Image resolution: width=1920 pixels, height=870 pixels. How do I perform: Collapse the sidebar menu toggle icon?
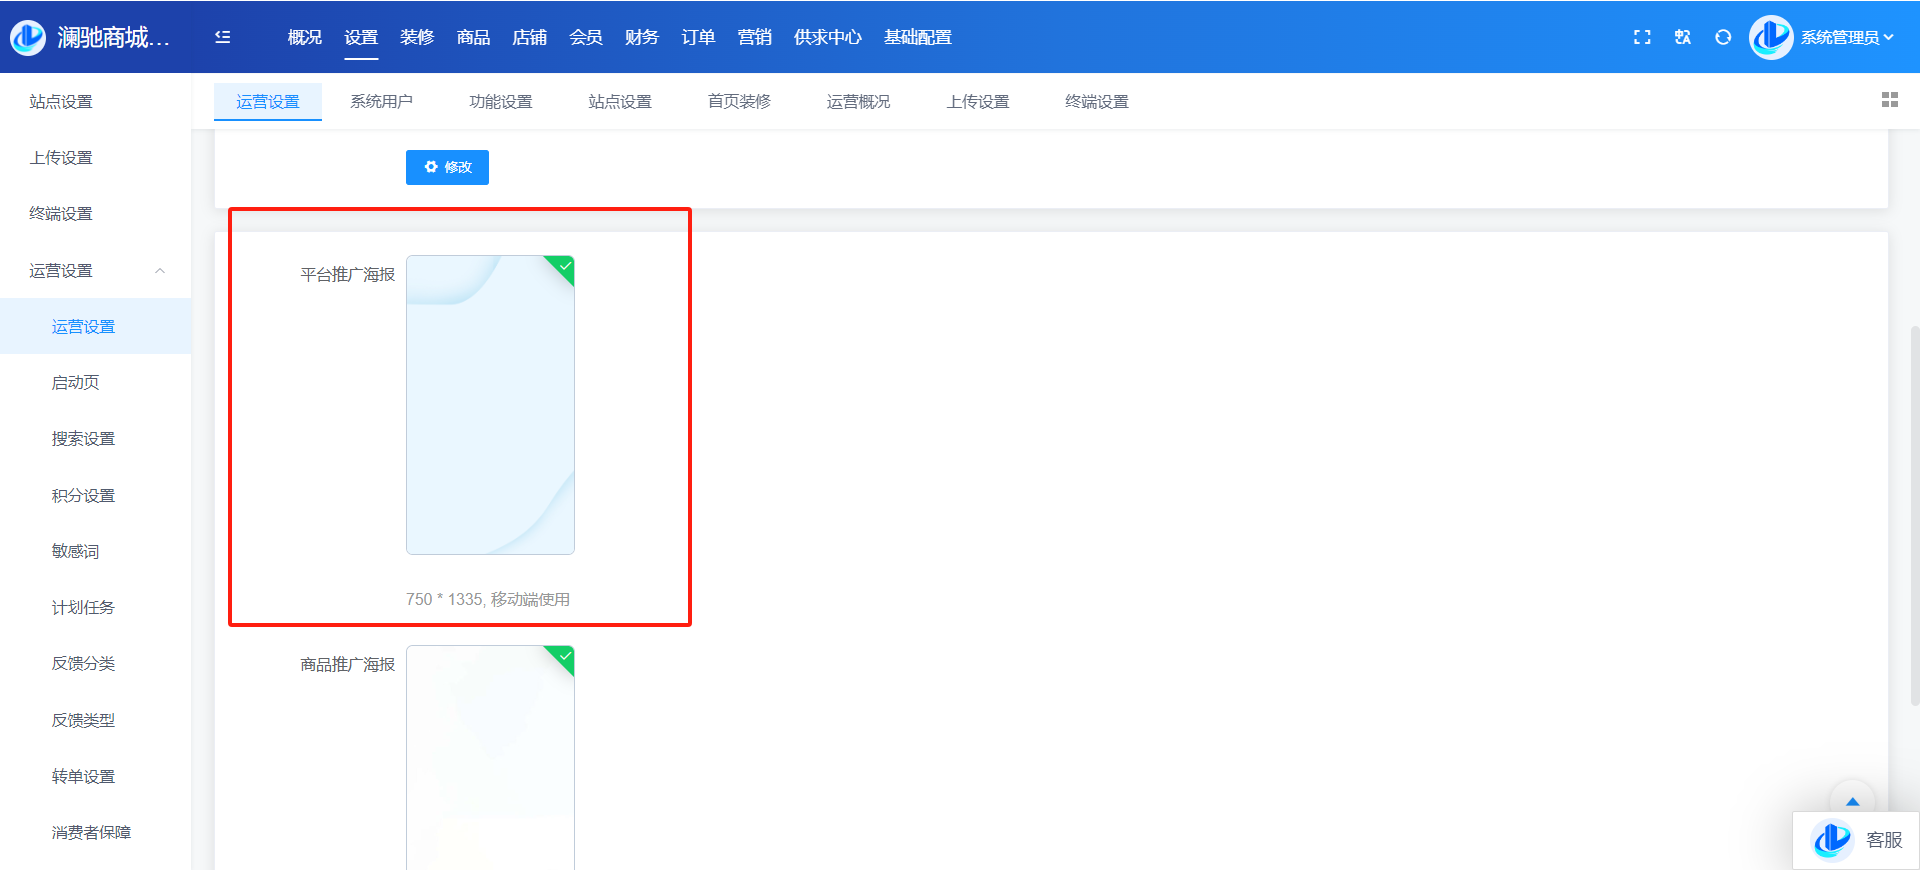pyautogui.click(x=223, y=37)
